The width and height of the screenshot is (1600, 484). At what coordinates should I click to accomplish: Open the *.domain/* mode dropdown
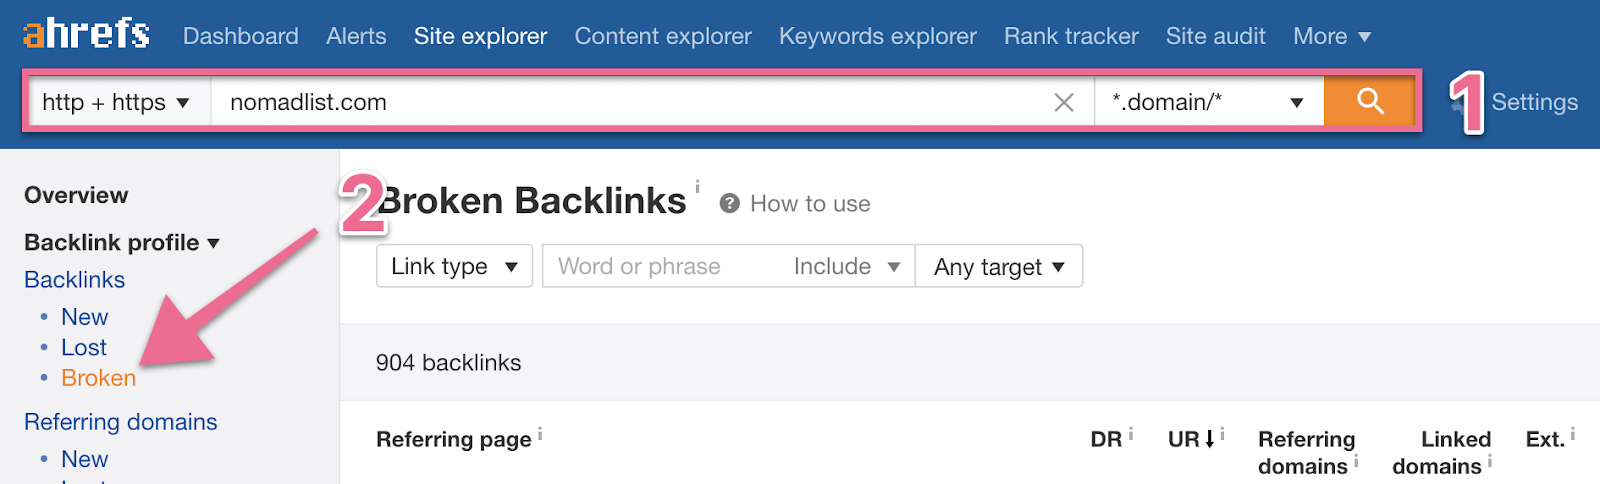click(1208, 102)
